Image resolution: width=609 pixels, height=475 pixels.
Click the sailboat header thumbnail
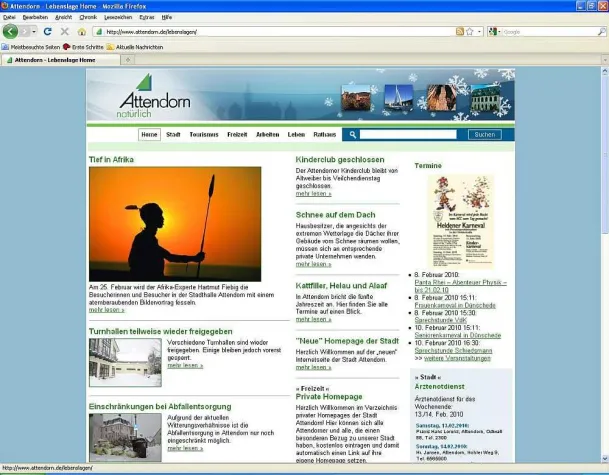(398, 97)
